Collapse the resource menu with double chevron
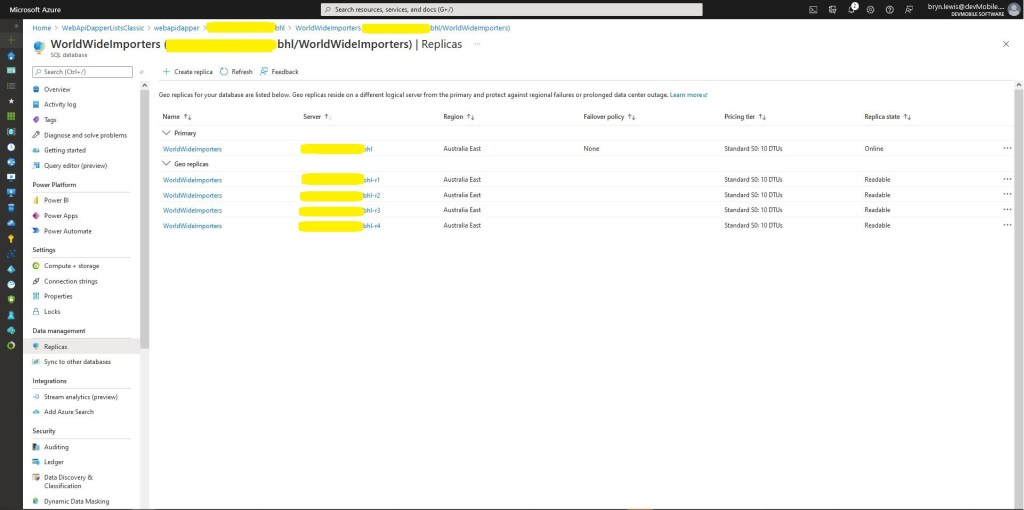 tap(141, 72)
